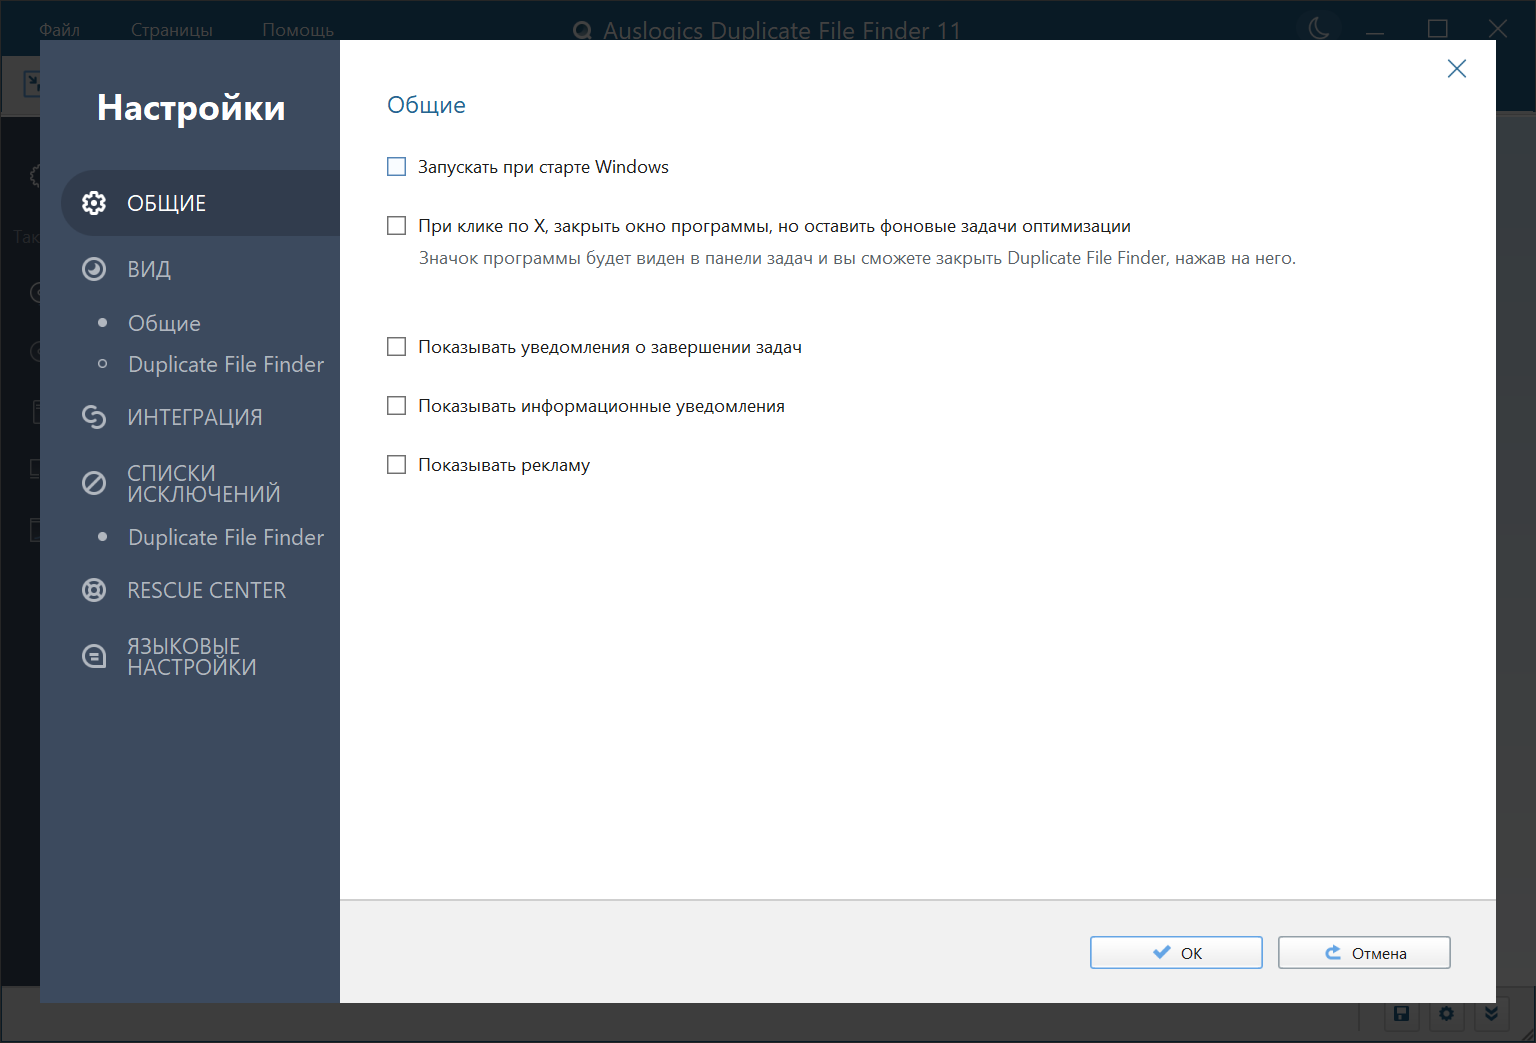Expand the double-chevron arrow at bottom right
Image resolution: width=1536 pixels, height=1043 pixels.
click(1491, 1014)
